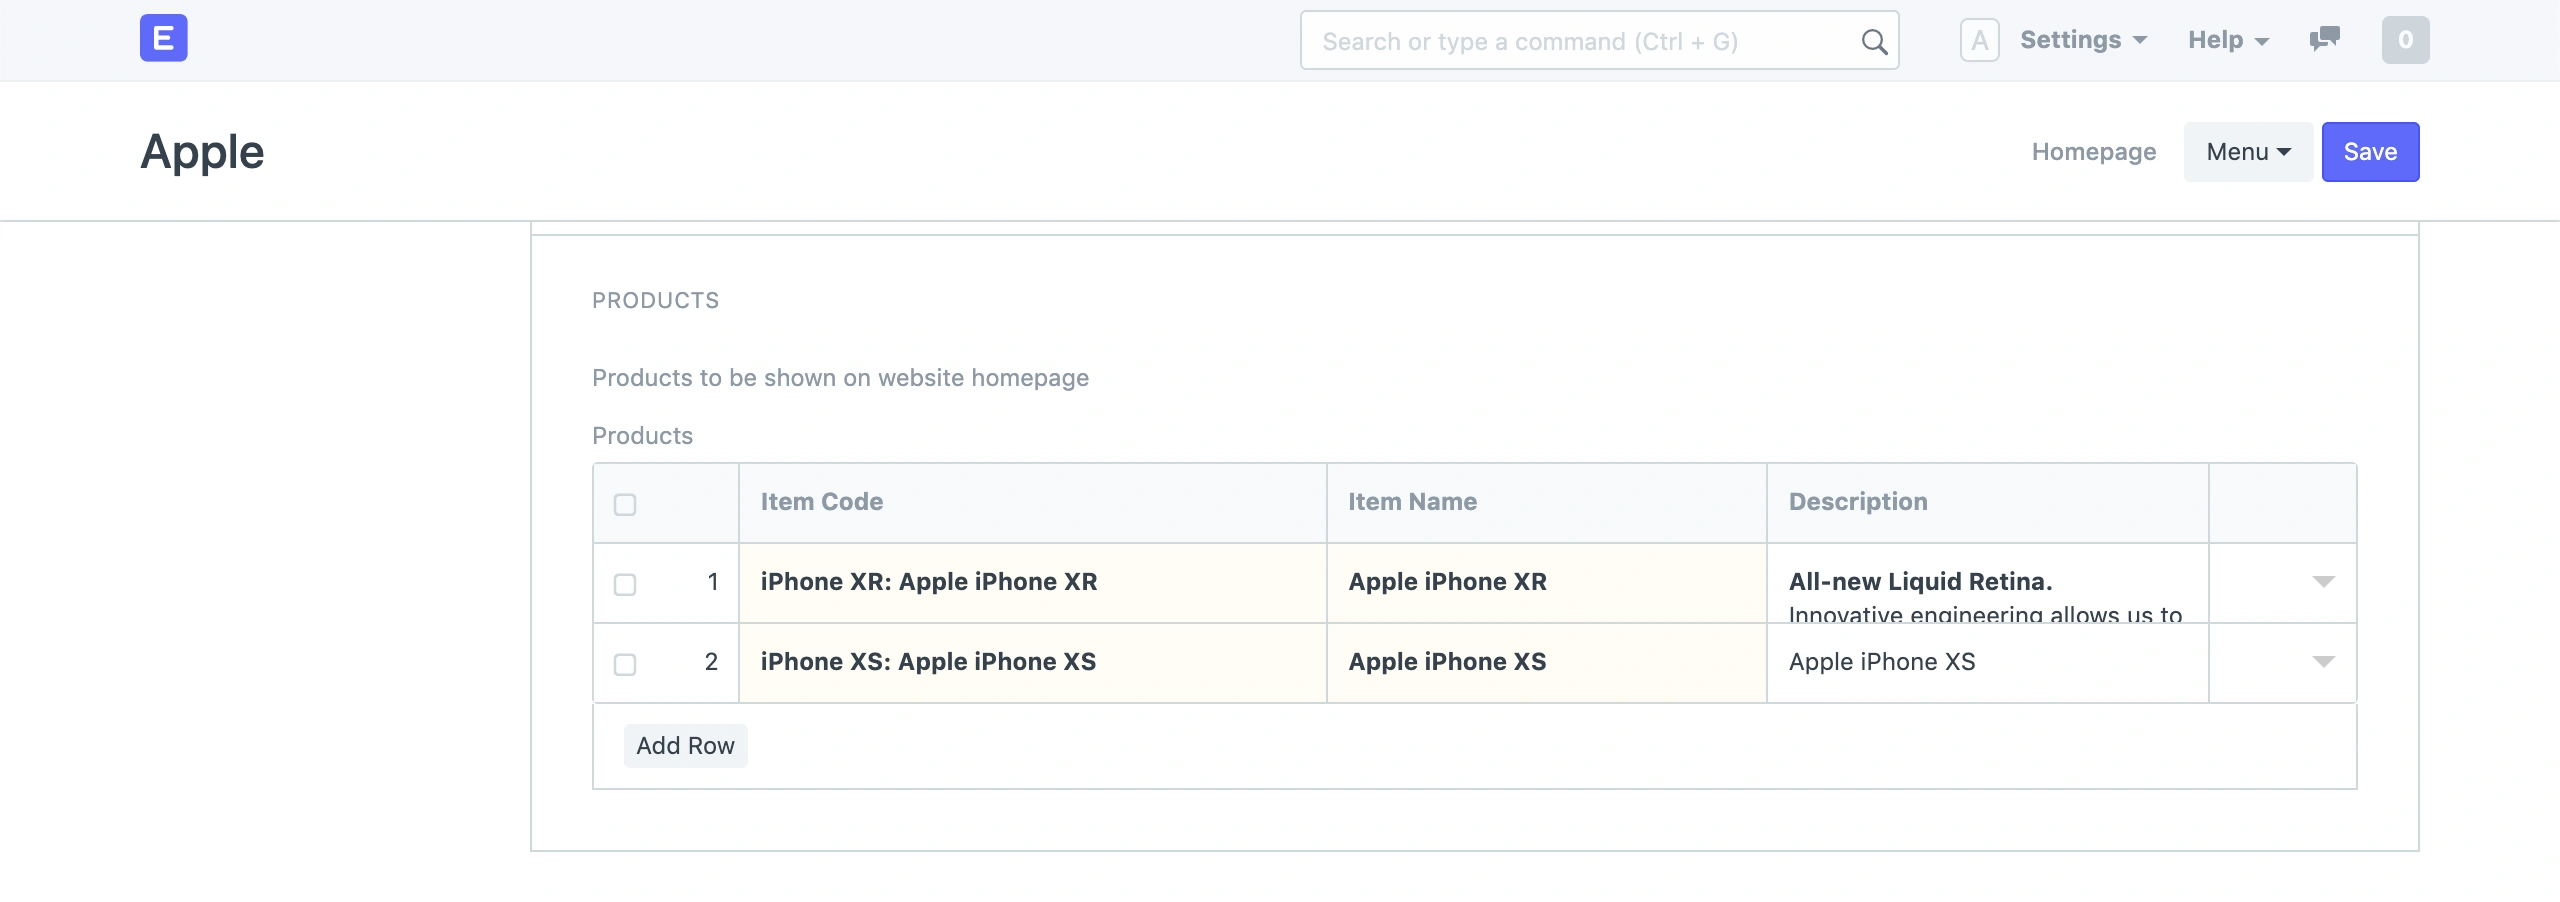2560x902 pixels.
Task: Toggle the select-all checkbox in table header
Action: click(x=626, y=506)
